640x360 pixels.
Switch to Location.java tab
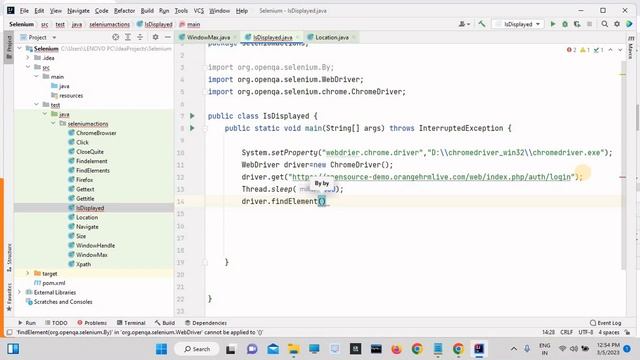tap(332, 37)
